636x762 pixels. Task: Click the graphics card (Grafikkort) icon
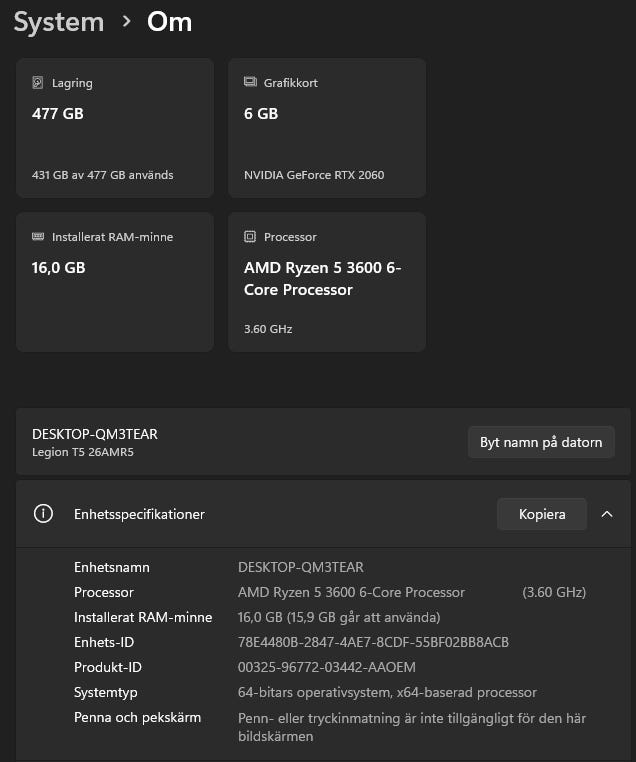pos(250,83)
